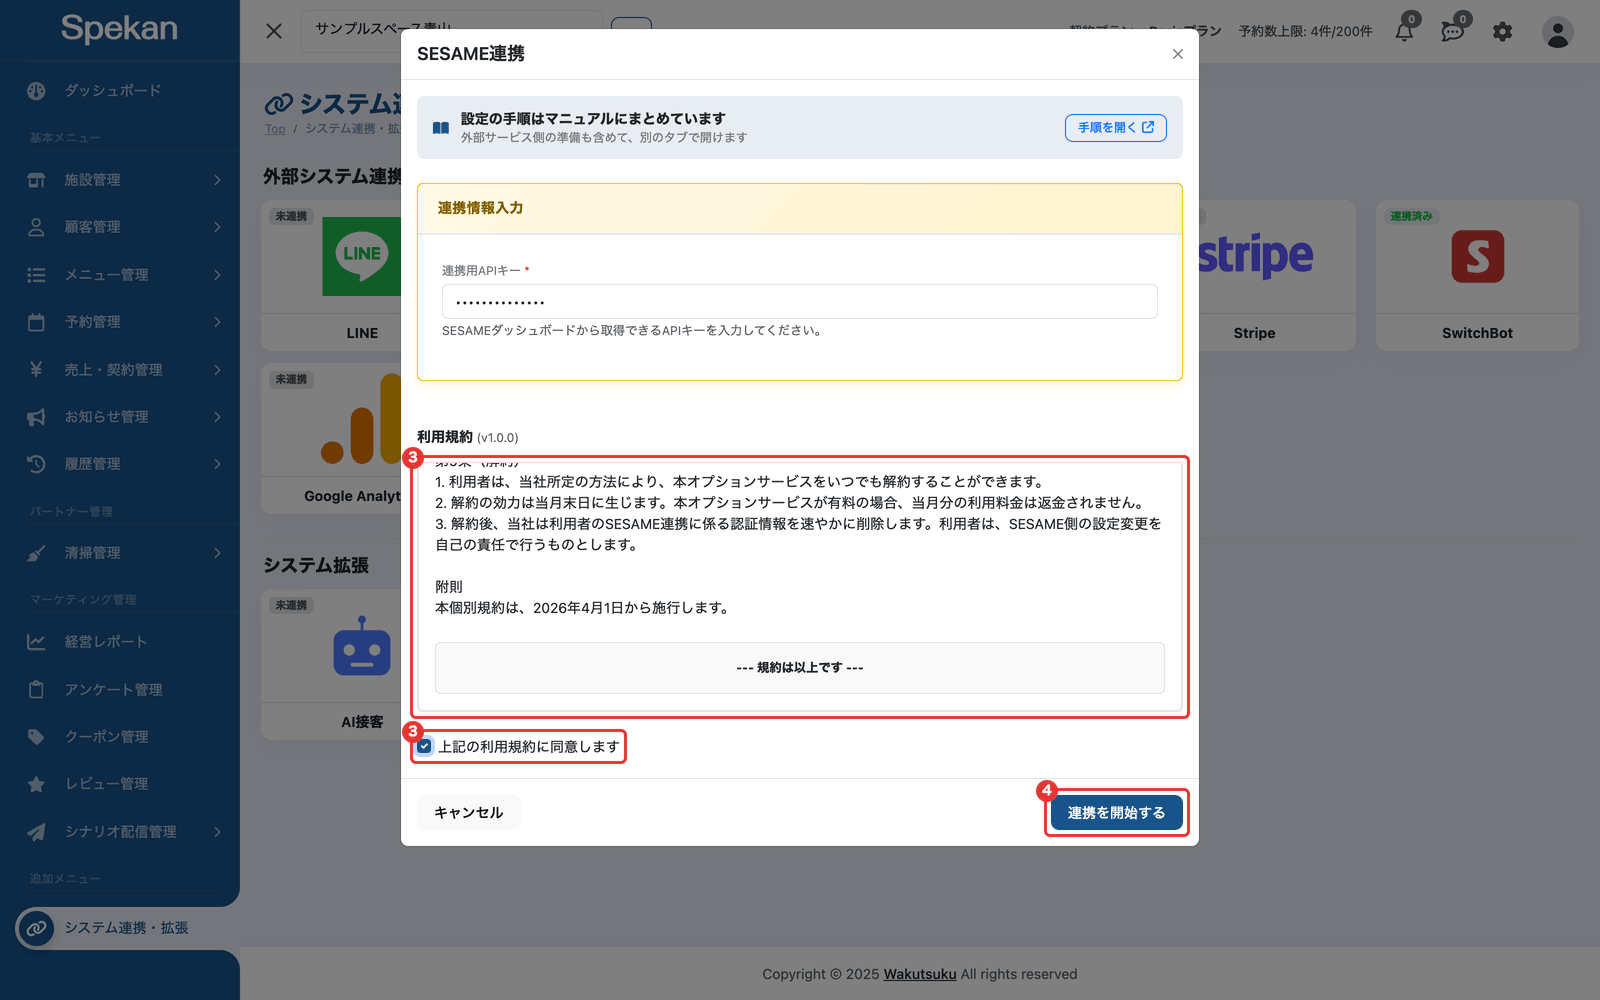Click the scenario delivery paper plane icon
Viewport: 1600px width, 1000px height.
(36, 832)
